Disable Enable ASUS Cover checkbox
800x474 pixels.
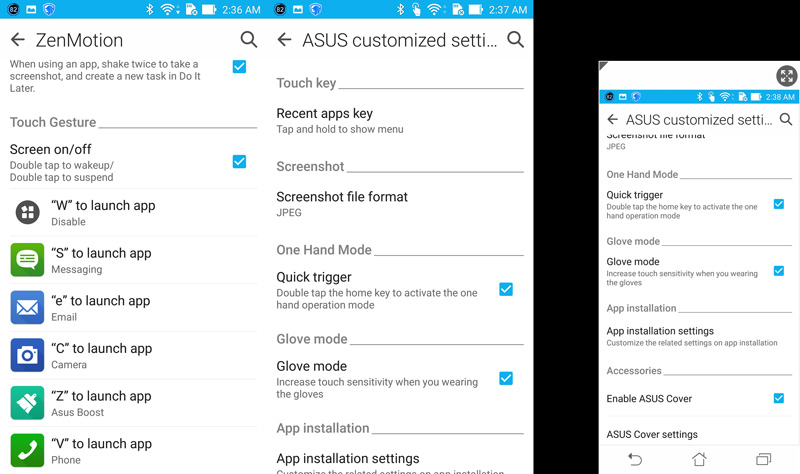click(778, 398)
